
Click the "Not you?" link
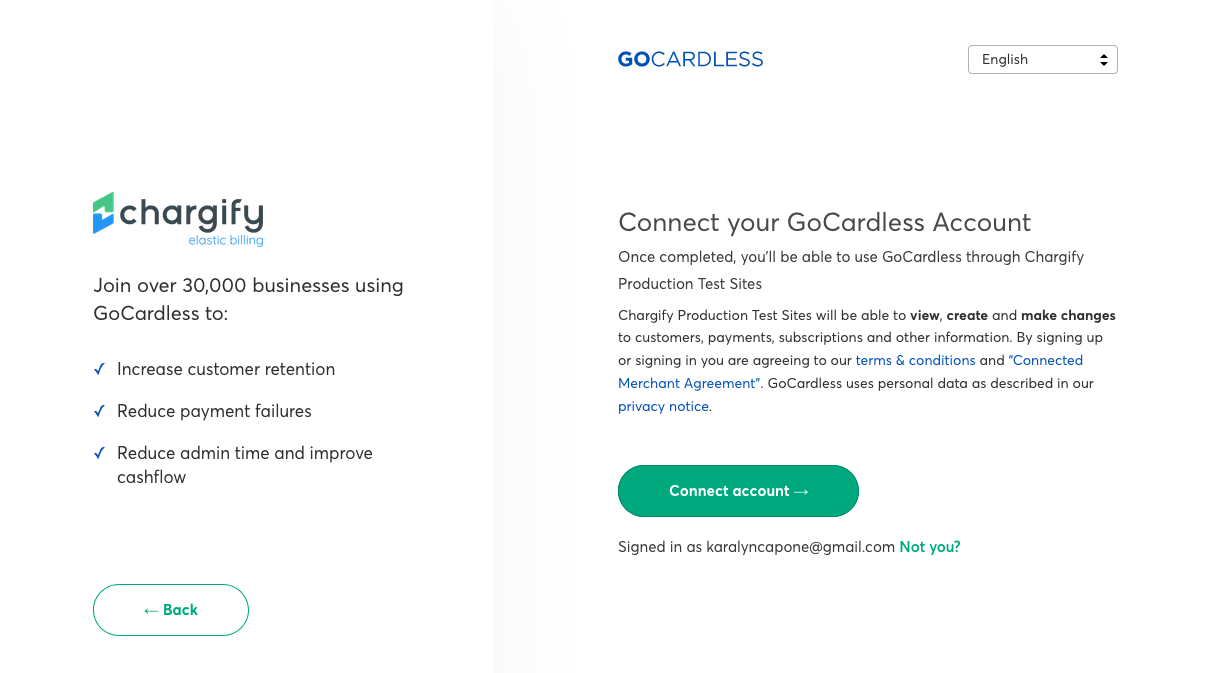click(x=929, y=547)
